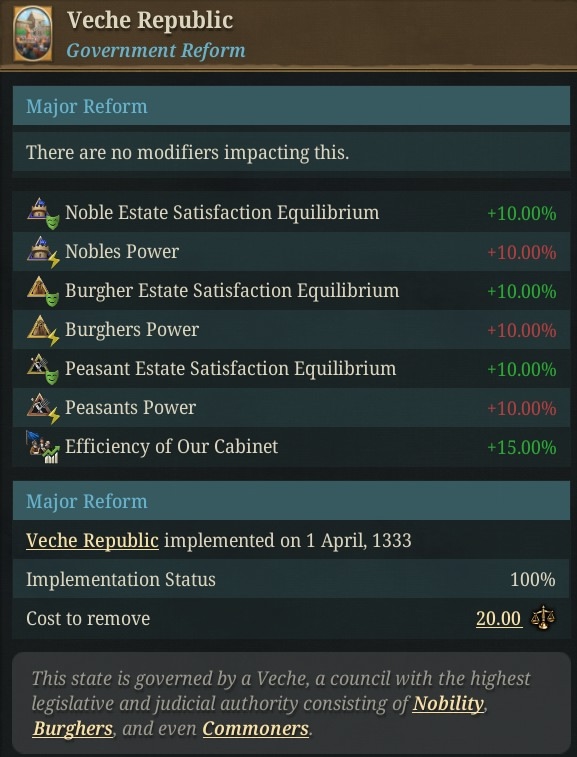The width and height of the screenshot is (577, 757).
Task: Click the Veche Republic reform portrait icon
Action: point(32,34)
